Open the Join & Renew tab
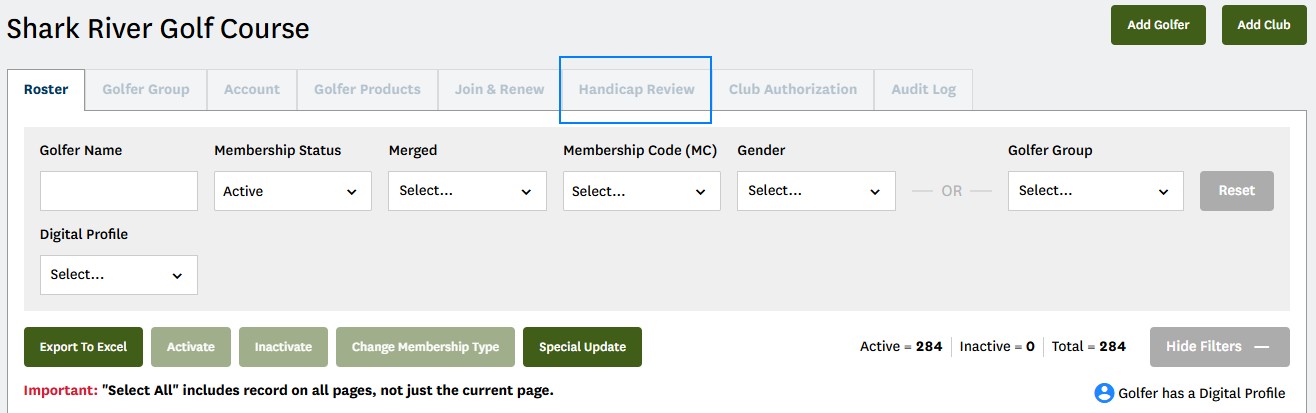The image size is (1316, 413). (x=500, y=89)
